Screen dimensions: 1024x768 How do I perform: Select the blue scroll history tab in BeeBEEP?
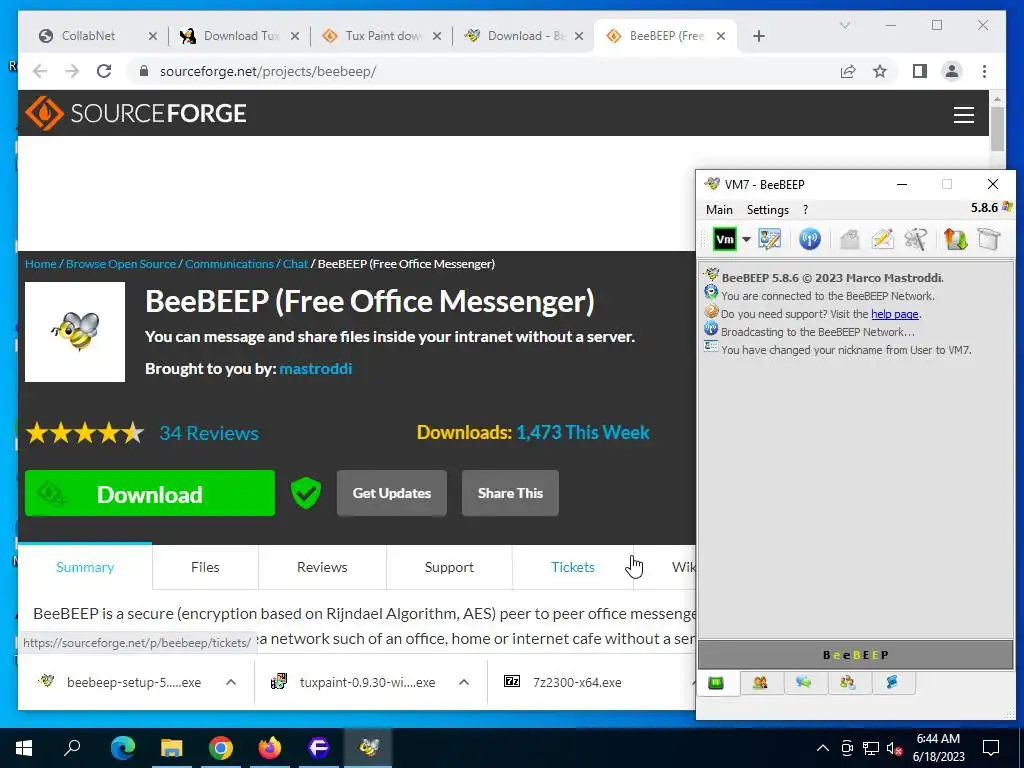tap(892, 683)
